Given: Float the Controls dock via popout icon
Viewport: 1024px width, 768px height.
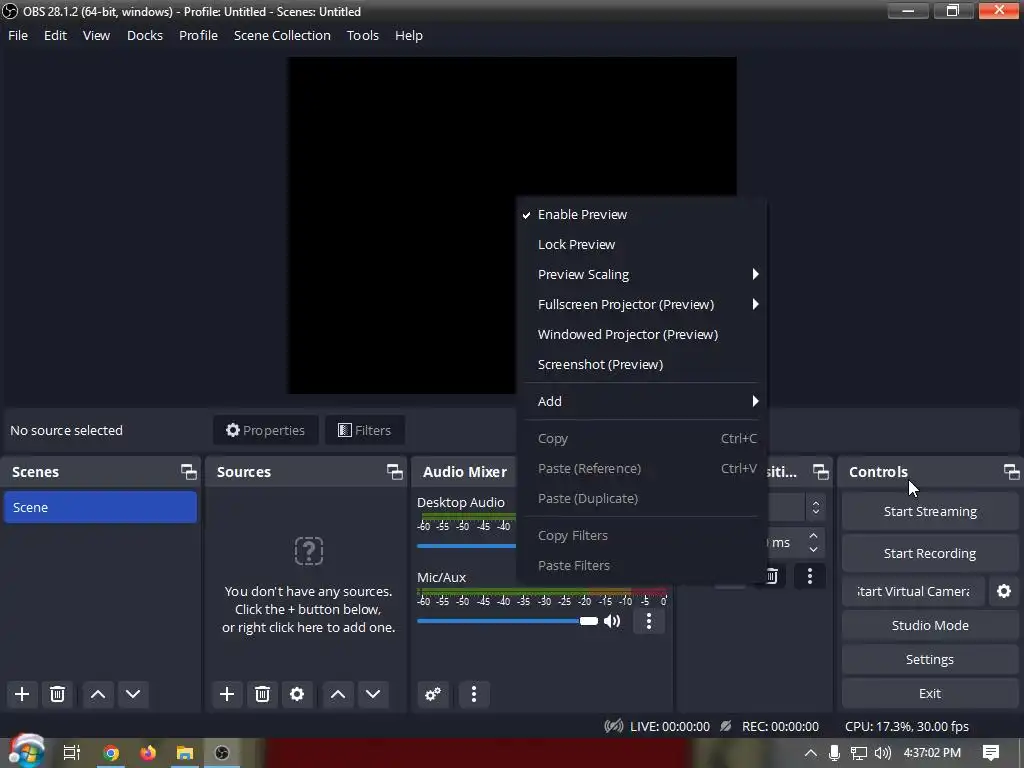Looking at the screenshot, I should 1012,472.
